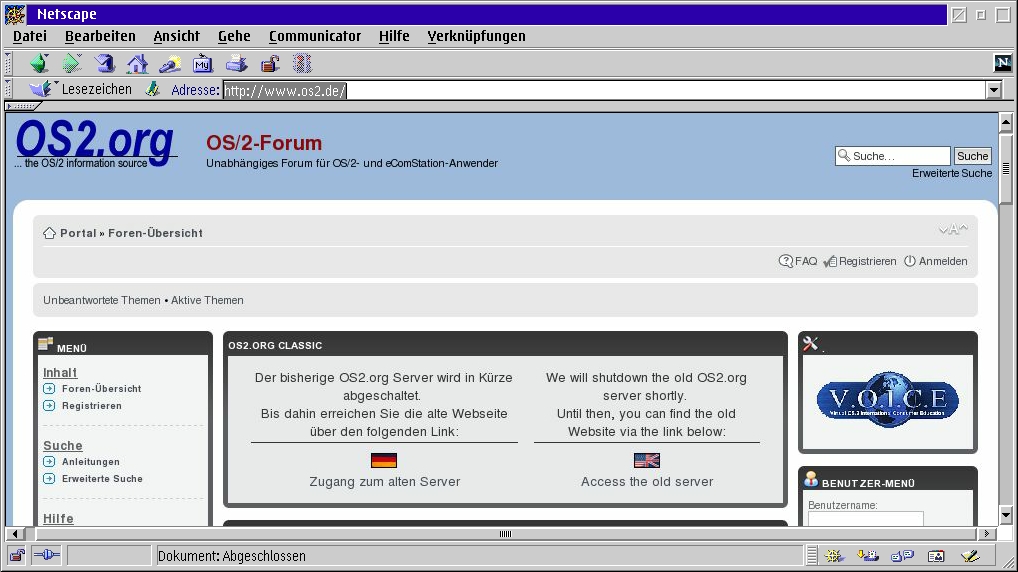This screenshot has width=1018, height=572.
Task: Open the Unbeantwortete Themen link
Action: click(102, 300)
